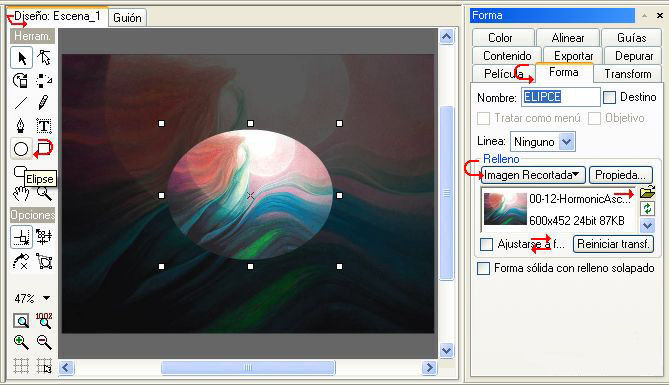Choose the Text tool
669x385 pixels.
[44, 126]
